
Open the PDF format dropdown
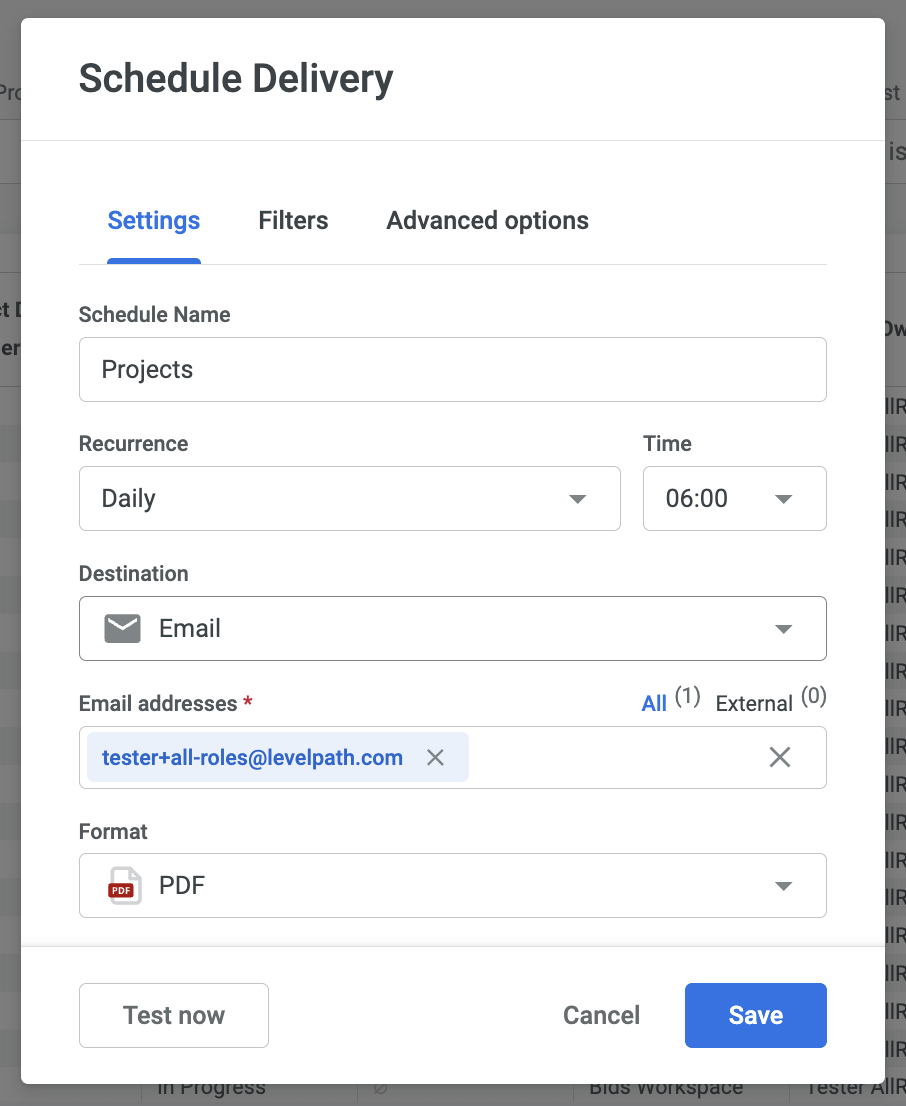[x=452, y=886]
